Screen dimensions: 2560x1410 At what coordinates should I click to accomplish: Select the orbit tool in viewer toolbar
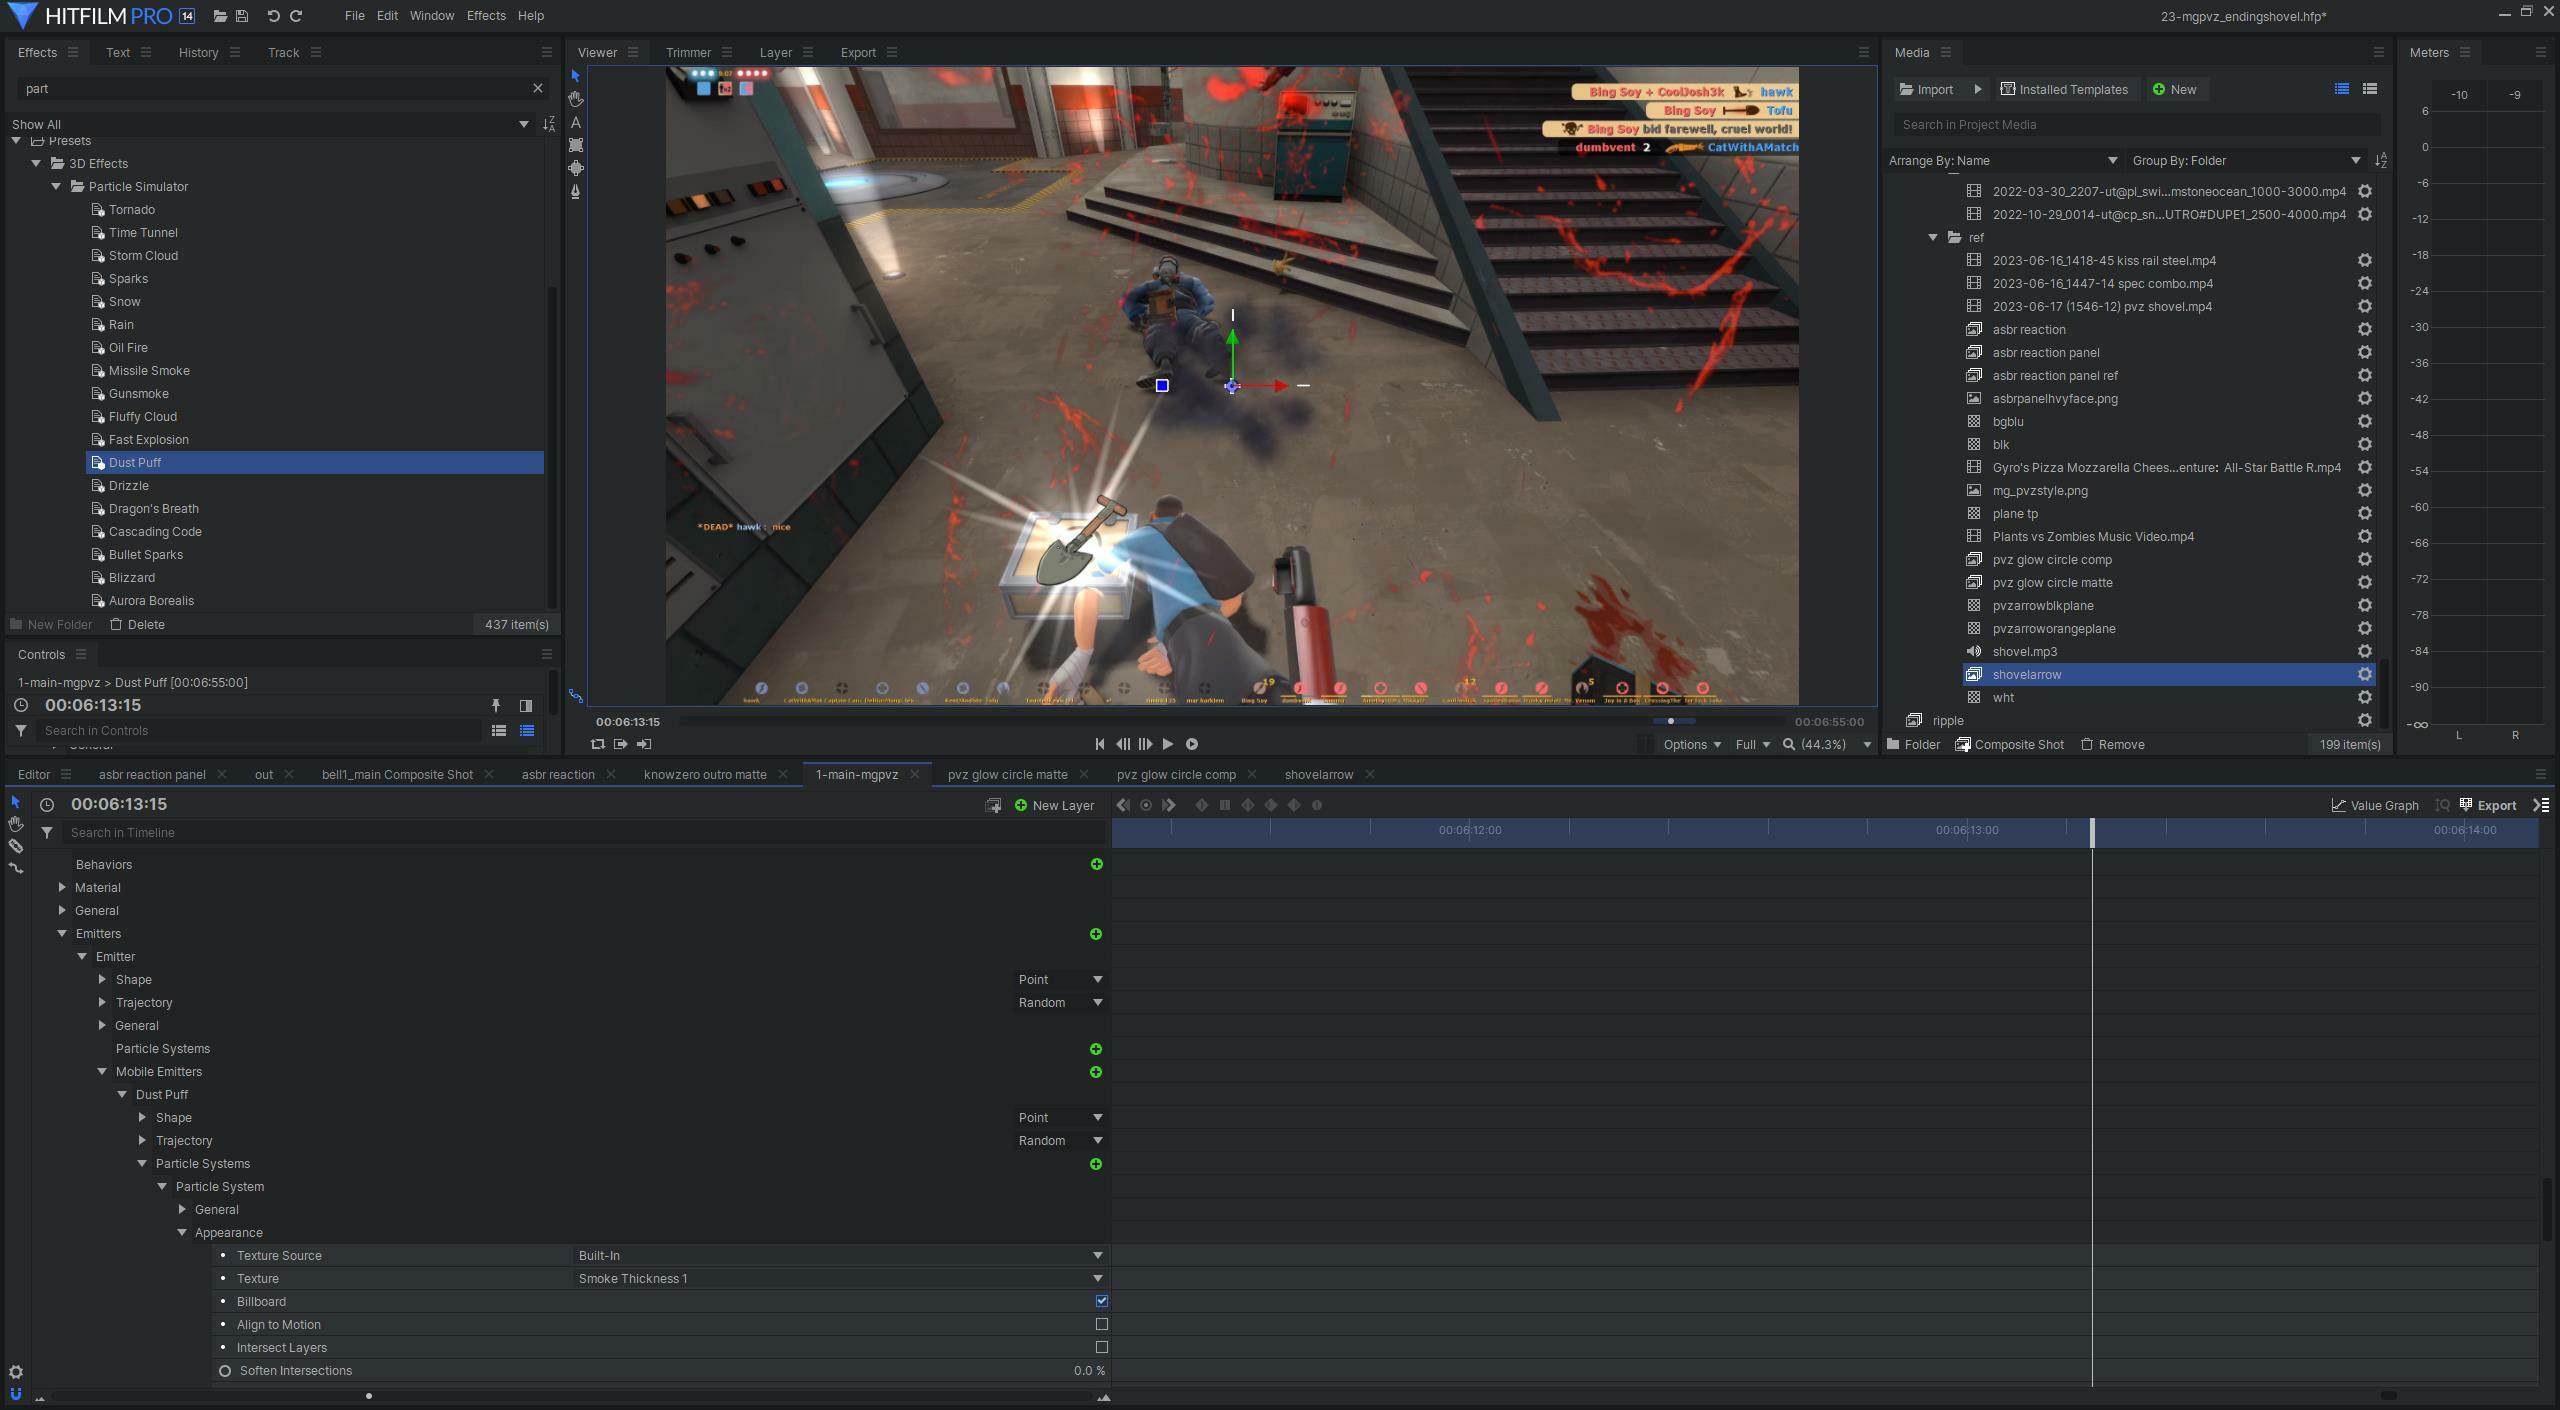pyautogui.click(x=575, y=168)
